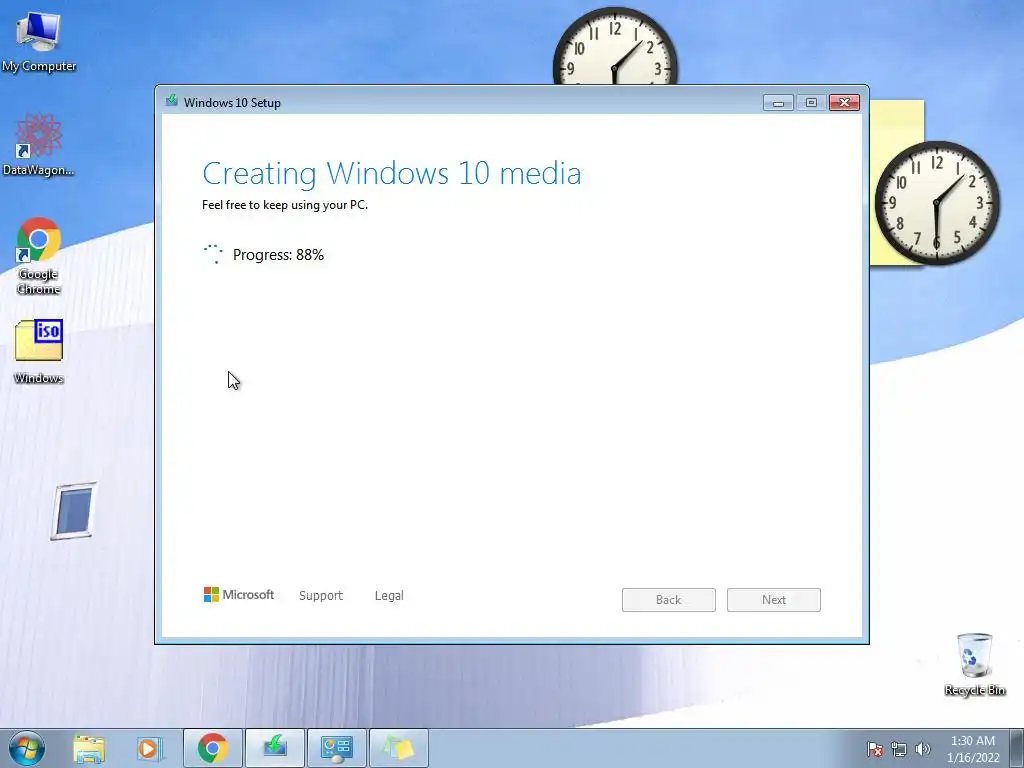Minimize the Windows 10 Setup window
Image resolution: width=1024 pixels, height=768 pixels.
click(x=778, y=103)
